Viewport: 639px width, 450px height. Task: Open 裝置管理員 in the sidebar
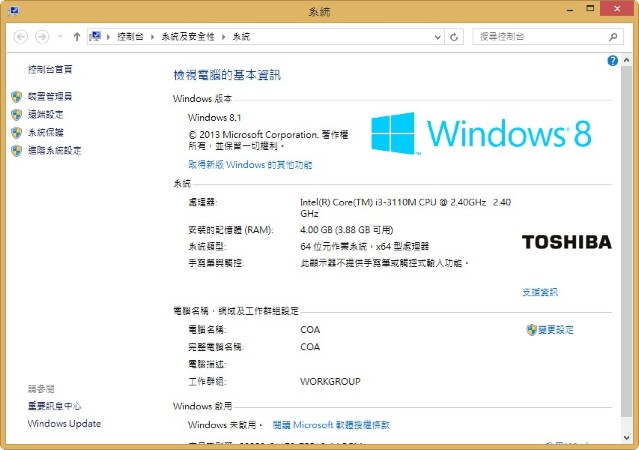coord(50,96)
